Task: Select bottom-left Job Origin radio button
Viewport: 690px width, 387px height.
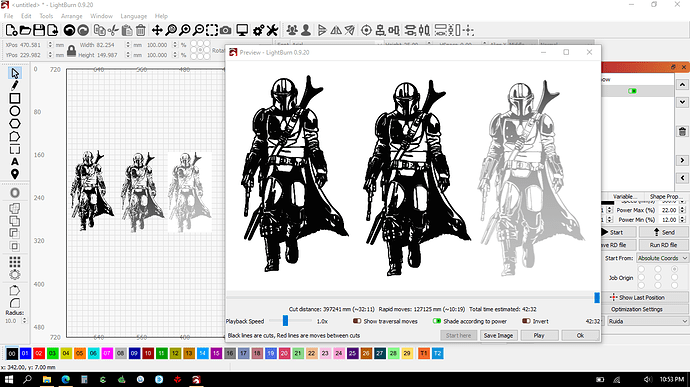Action: coord(641,286)
